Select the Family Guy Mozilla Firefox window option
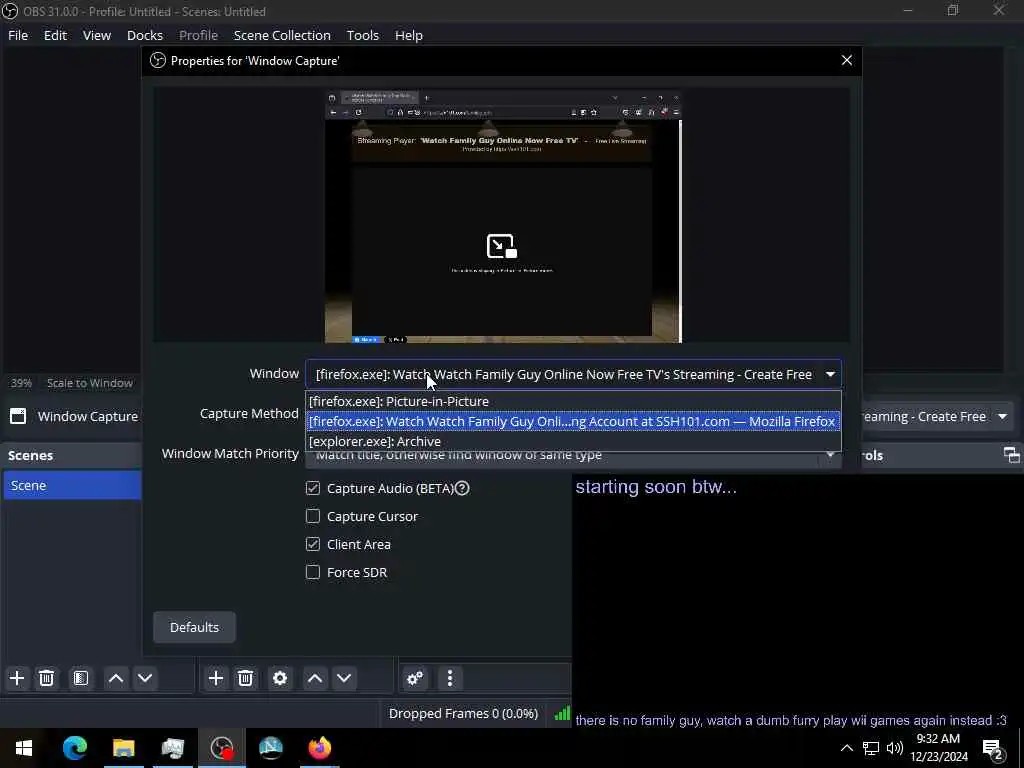 point(573,421)
